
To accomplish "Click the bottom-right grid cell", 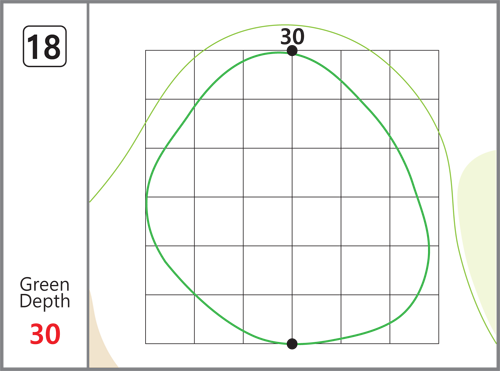I will [x=414, y=319].
